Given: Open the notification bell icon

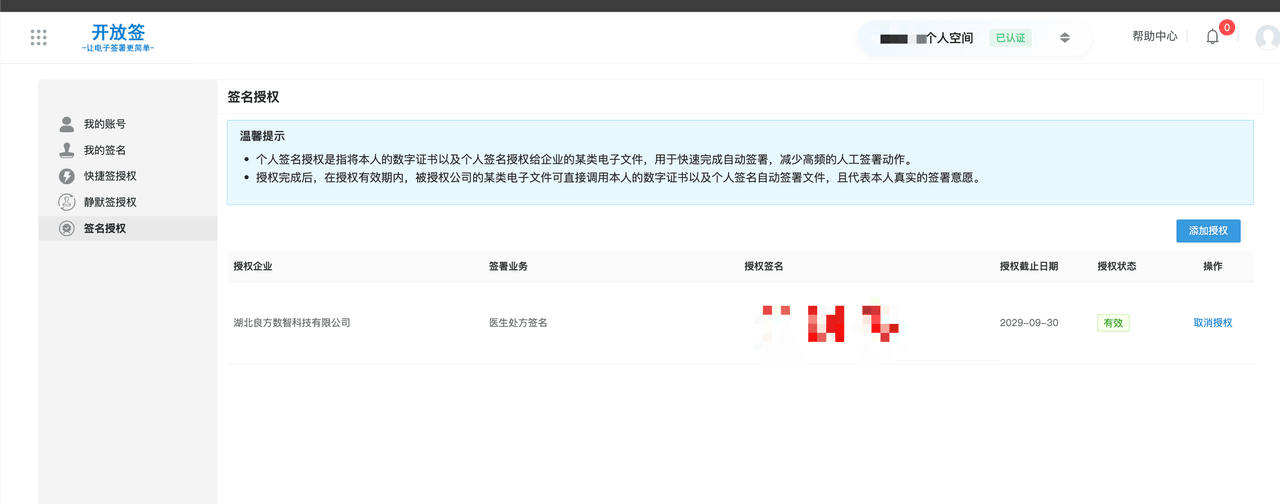Looking at the screenshot, I should 1212,37.
